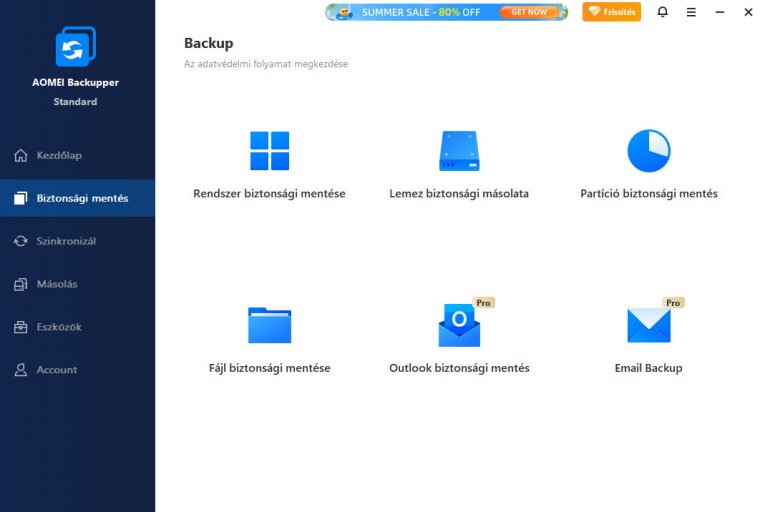Click the SUMMER SALE 80% OFF banner text
Viewport: 760px width, 512px height.
click(x=421, y=13)
